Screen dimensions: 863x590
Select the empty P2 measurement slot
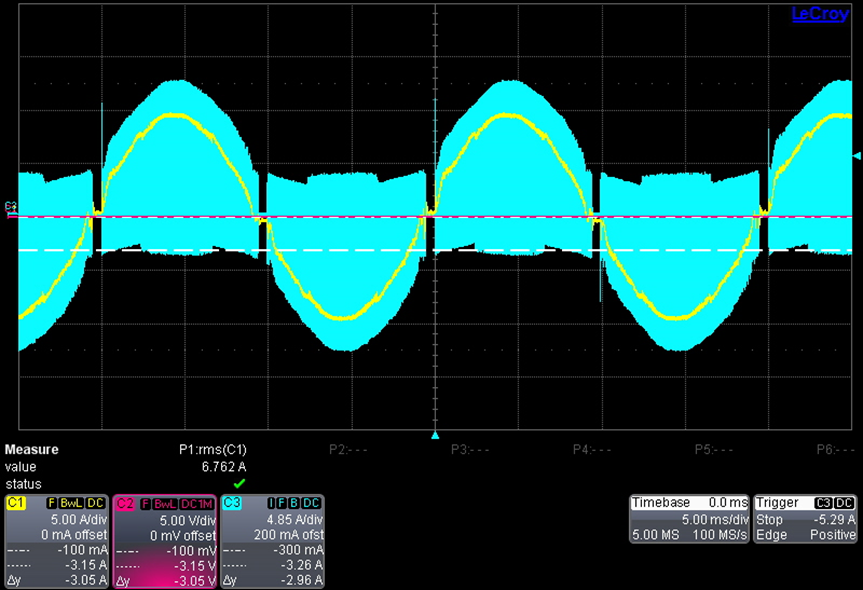[348, 450]
